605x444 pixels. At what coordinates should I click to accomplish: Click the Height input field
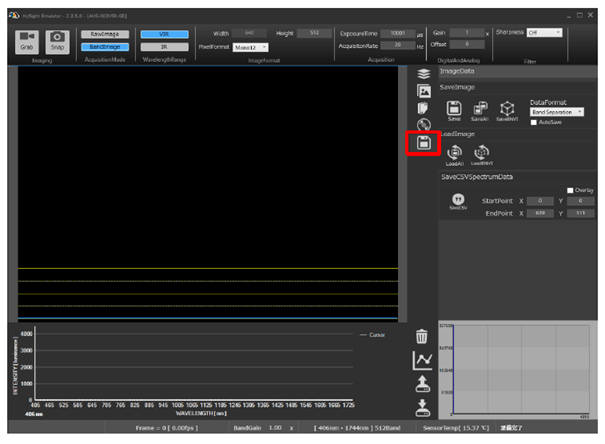(x=314, y=33)
